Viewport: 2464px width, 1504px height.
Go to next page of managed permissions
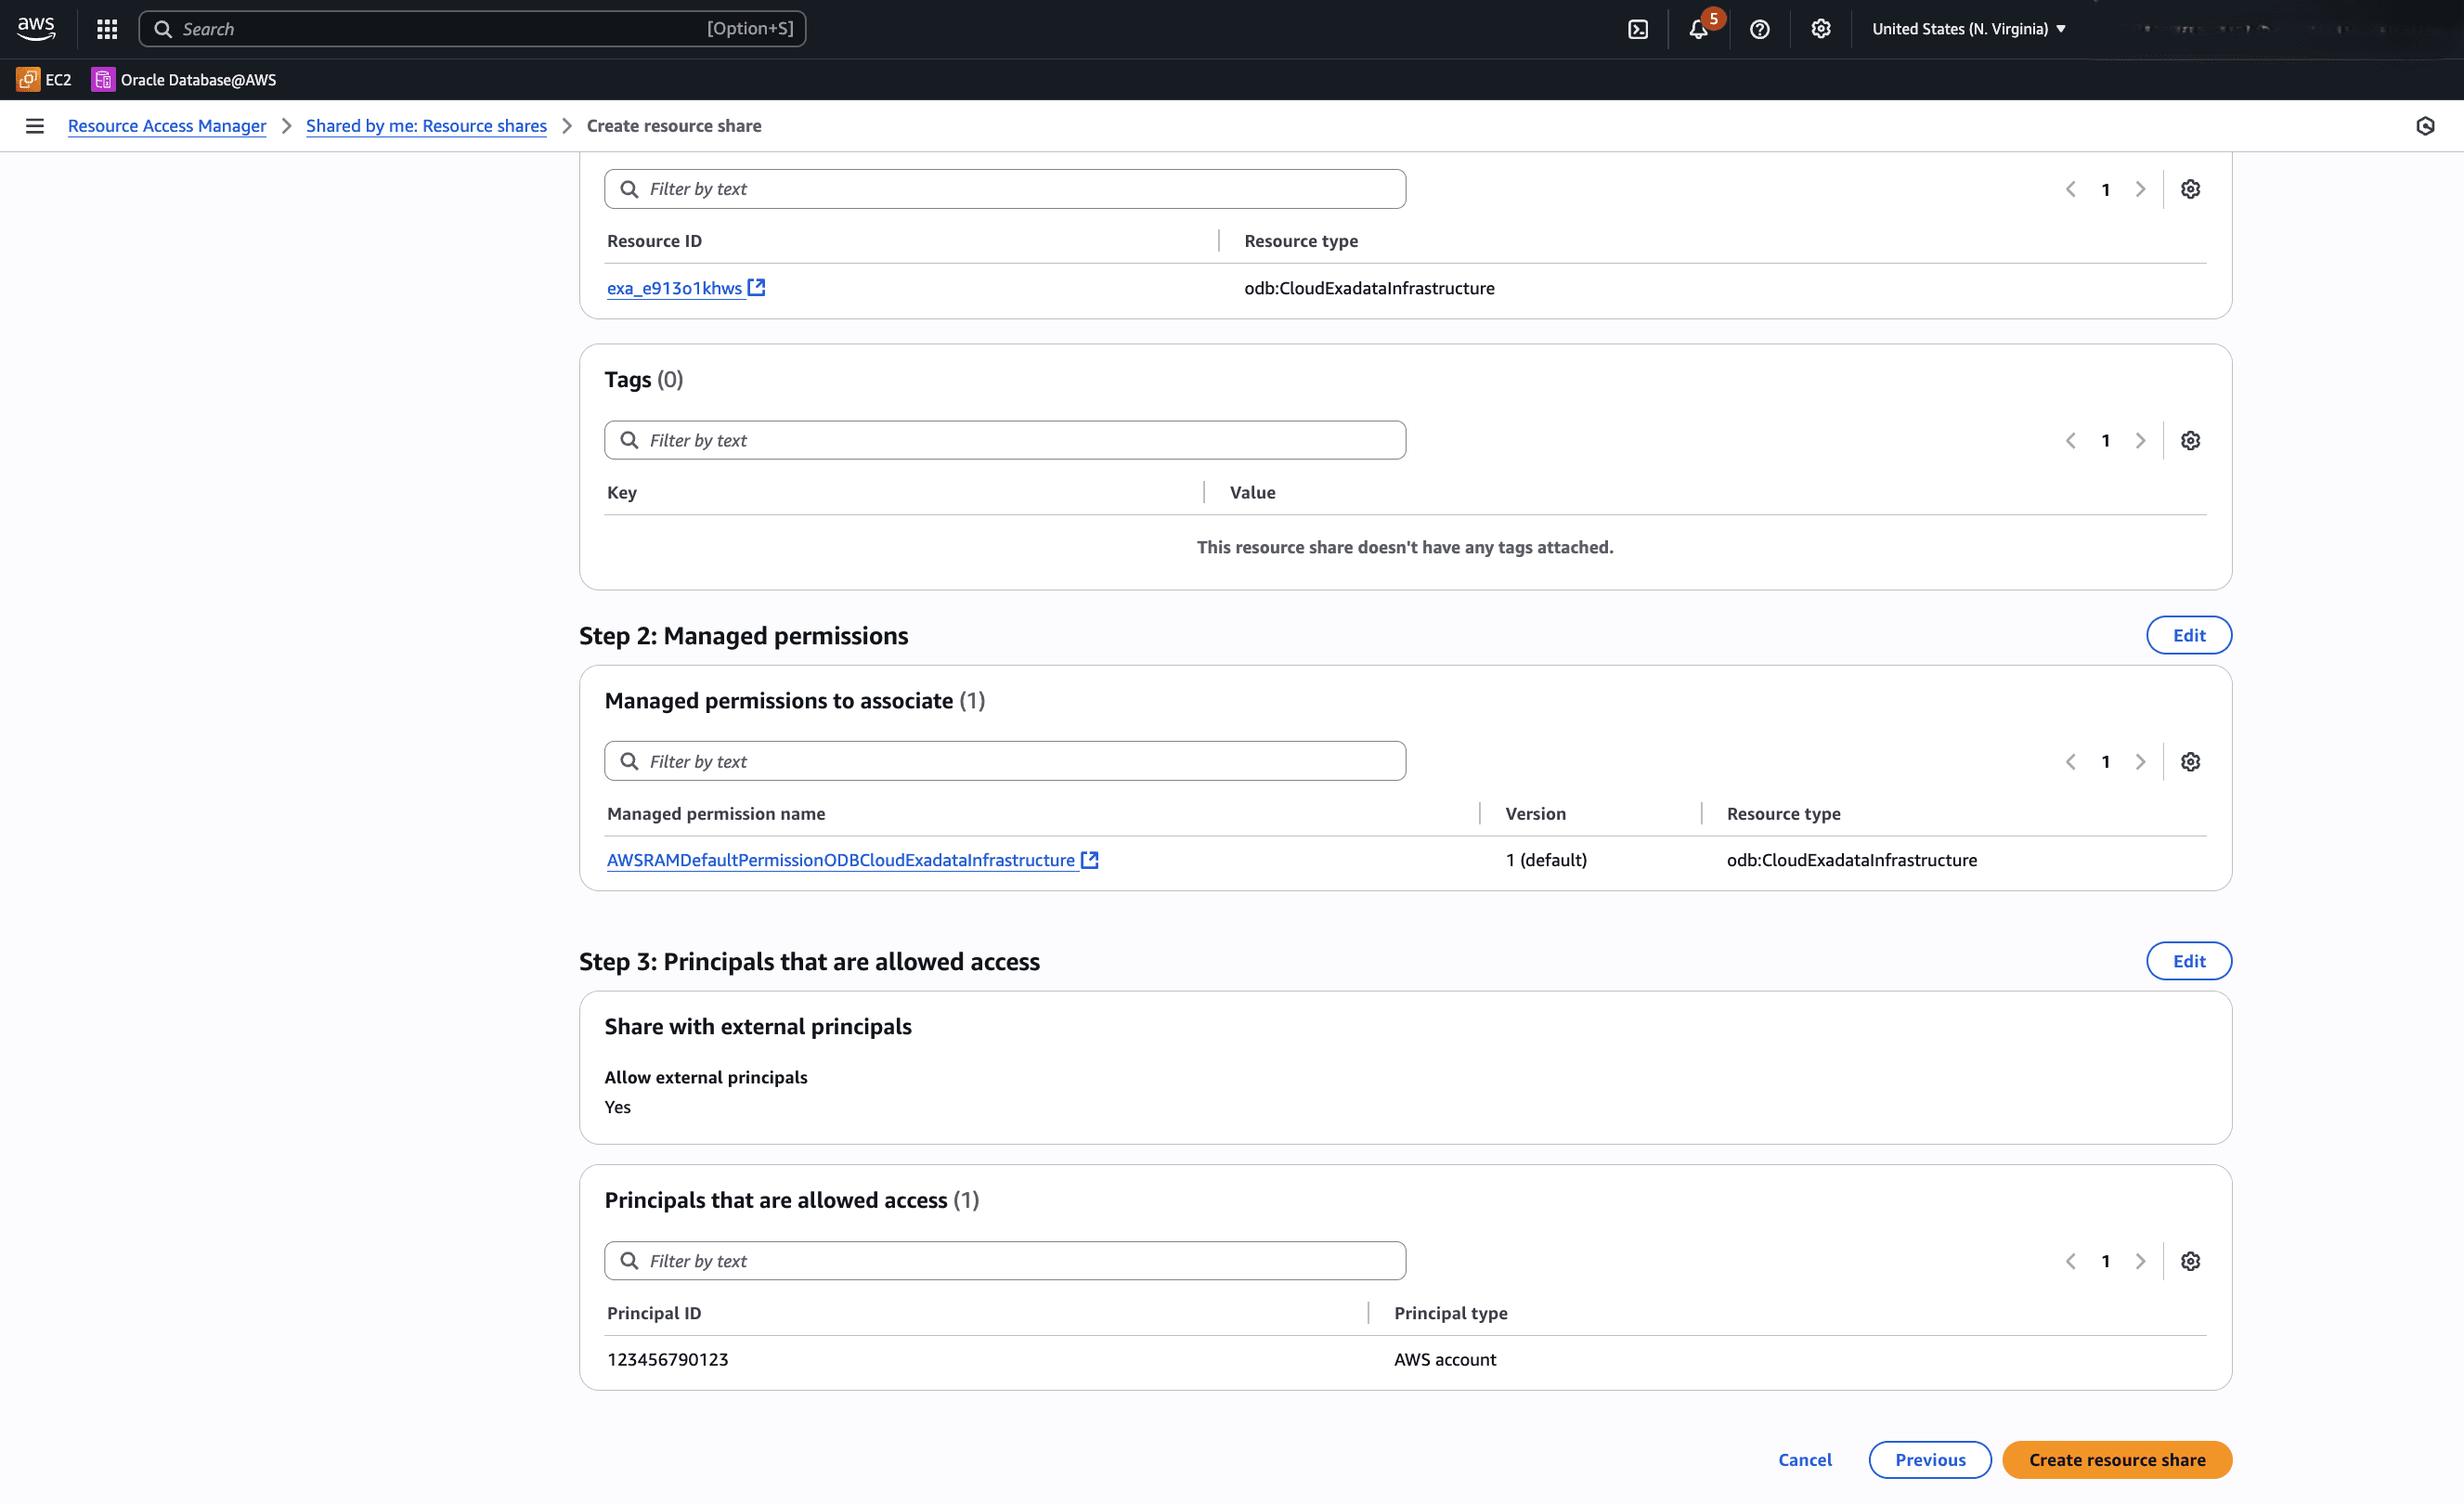tap(2140, 761)
